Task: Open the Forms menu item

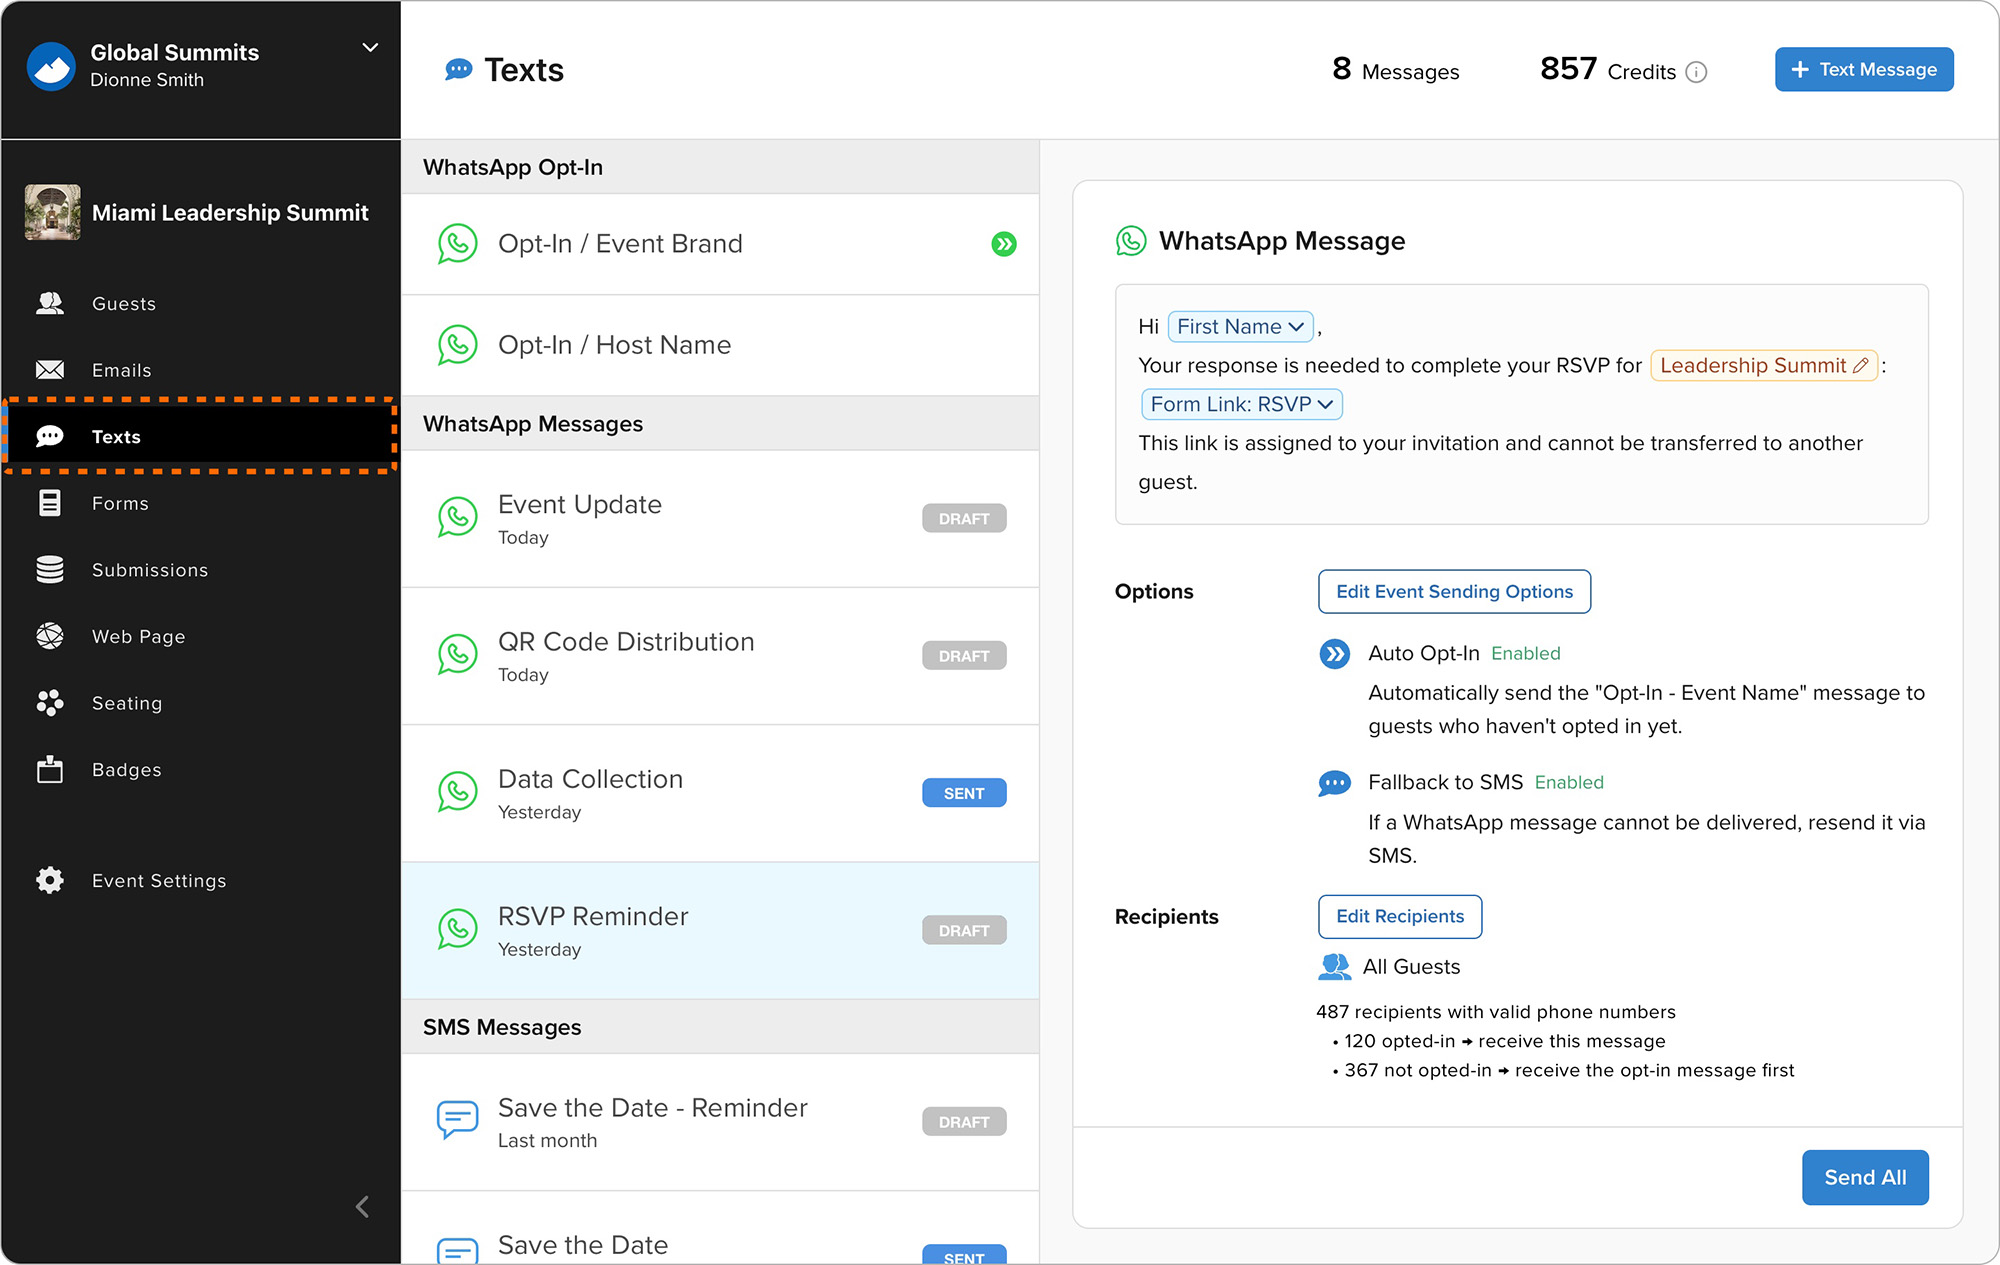Action: (200, 503)
